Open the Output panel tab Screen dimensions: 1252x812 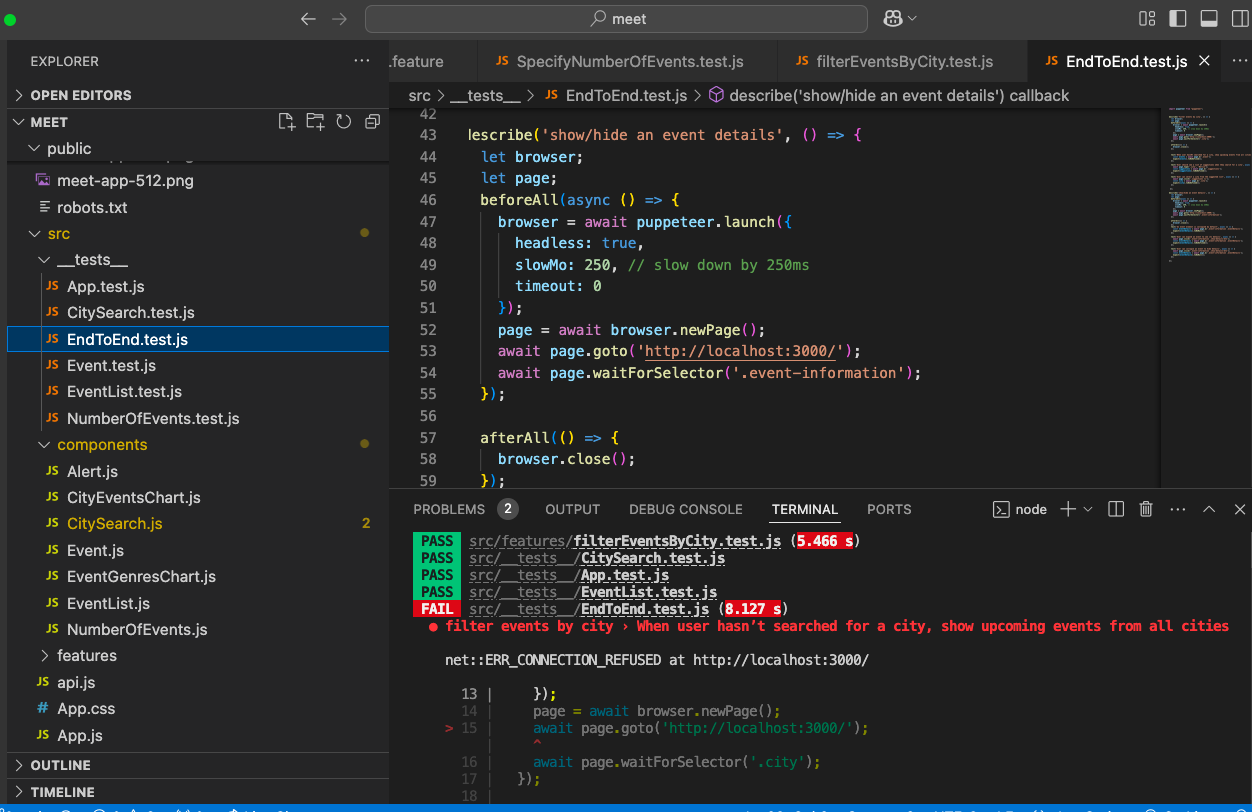[573, 509]
